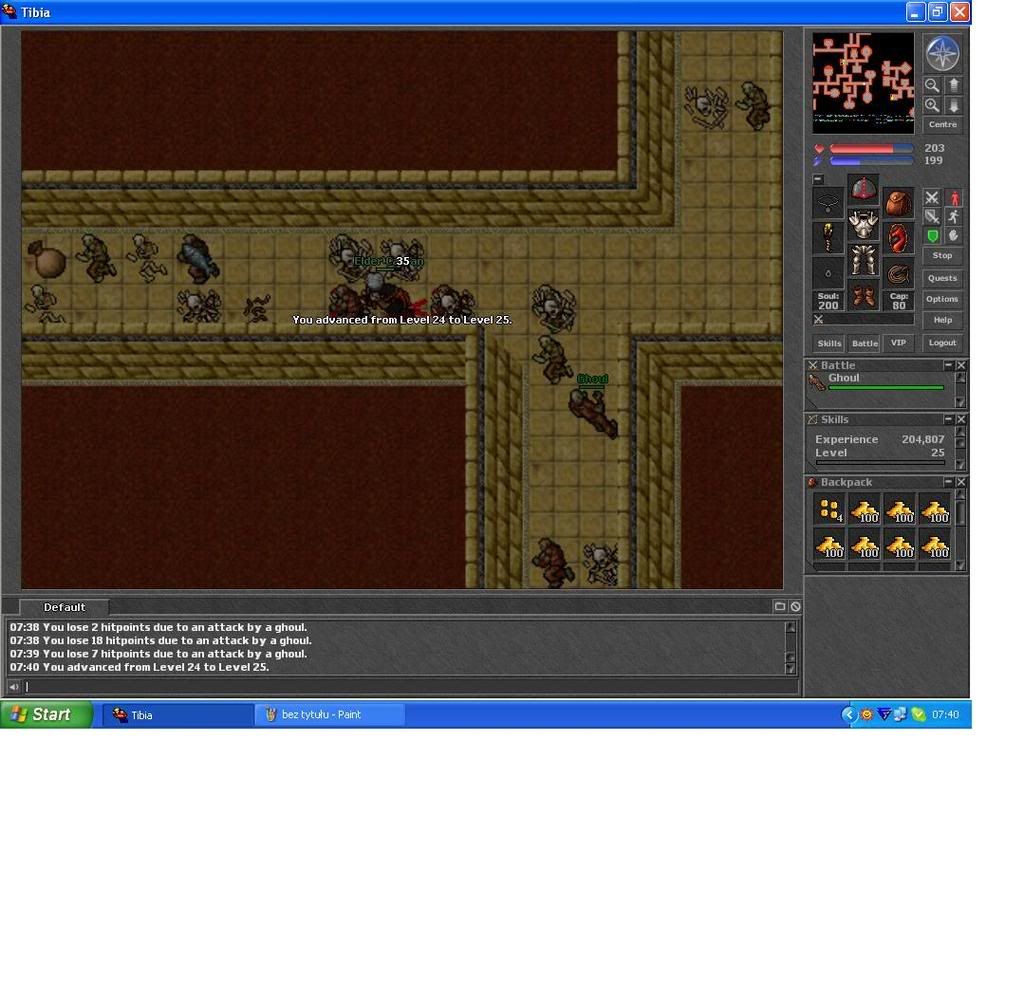1024x981 pixels.
Task: Select the left-hand weapon slot
Action: (x=828, y=238)
